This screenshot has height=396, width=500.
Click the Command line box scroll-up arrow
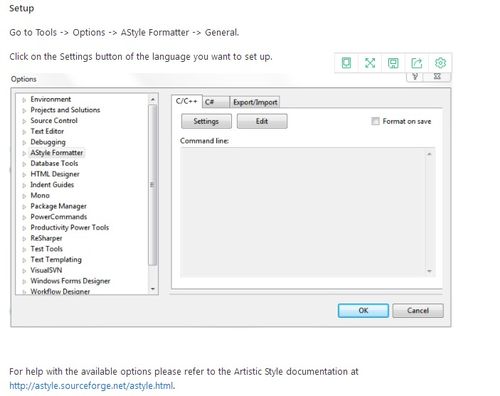click(429, 154)
